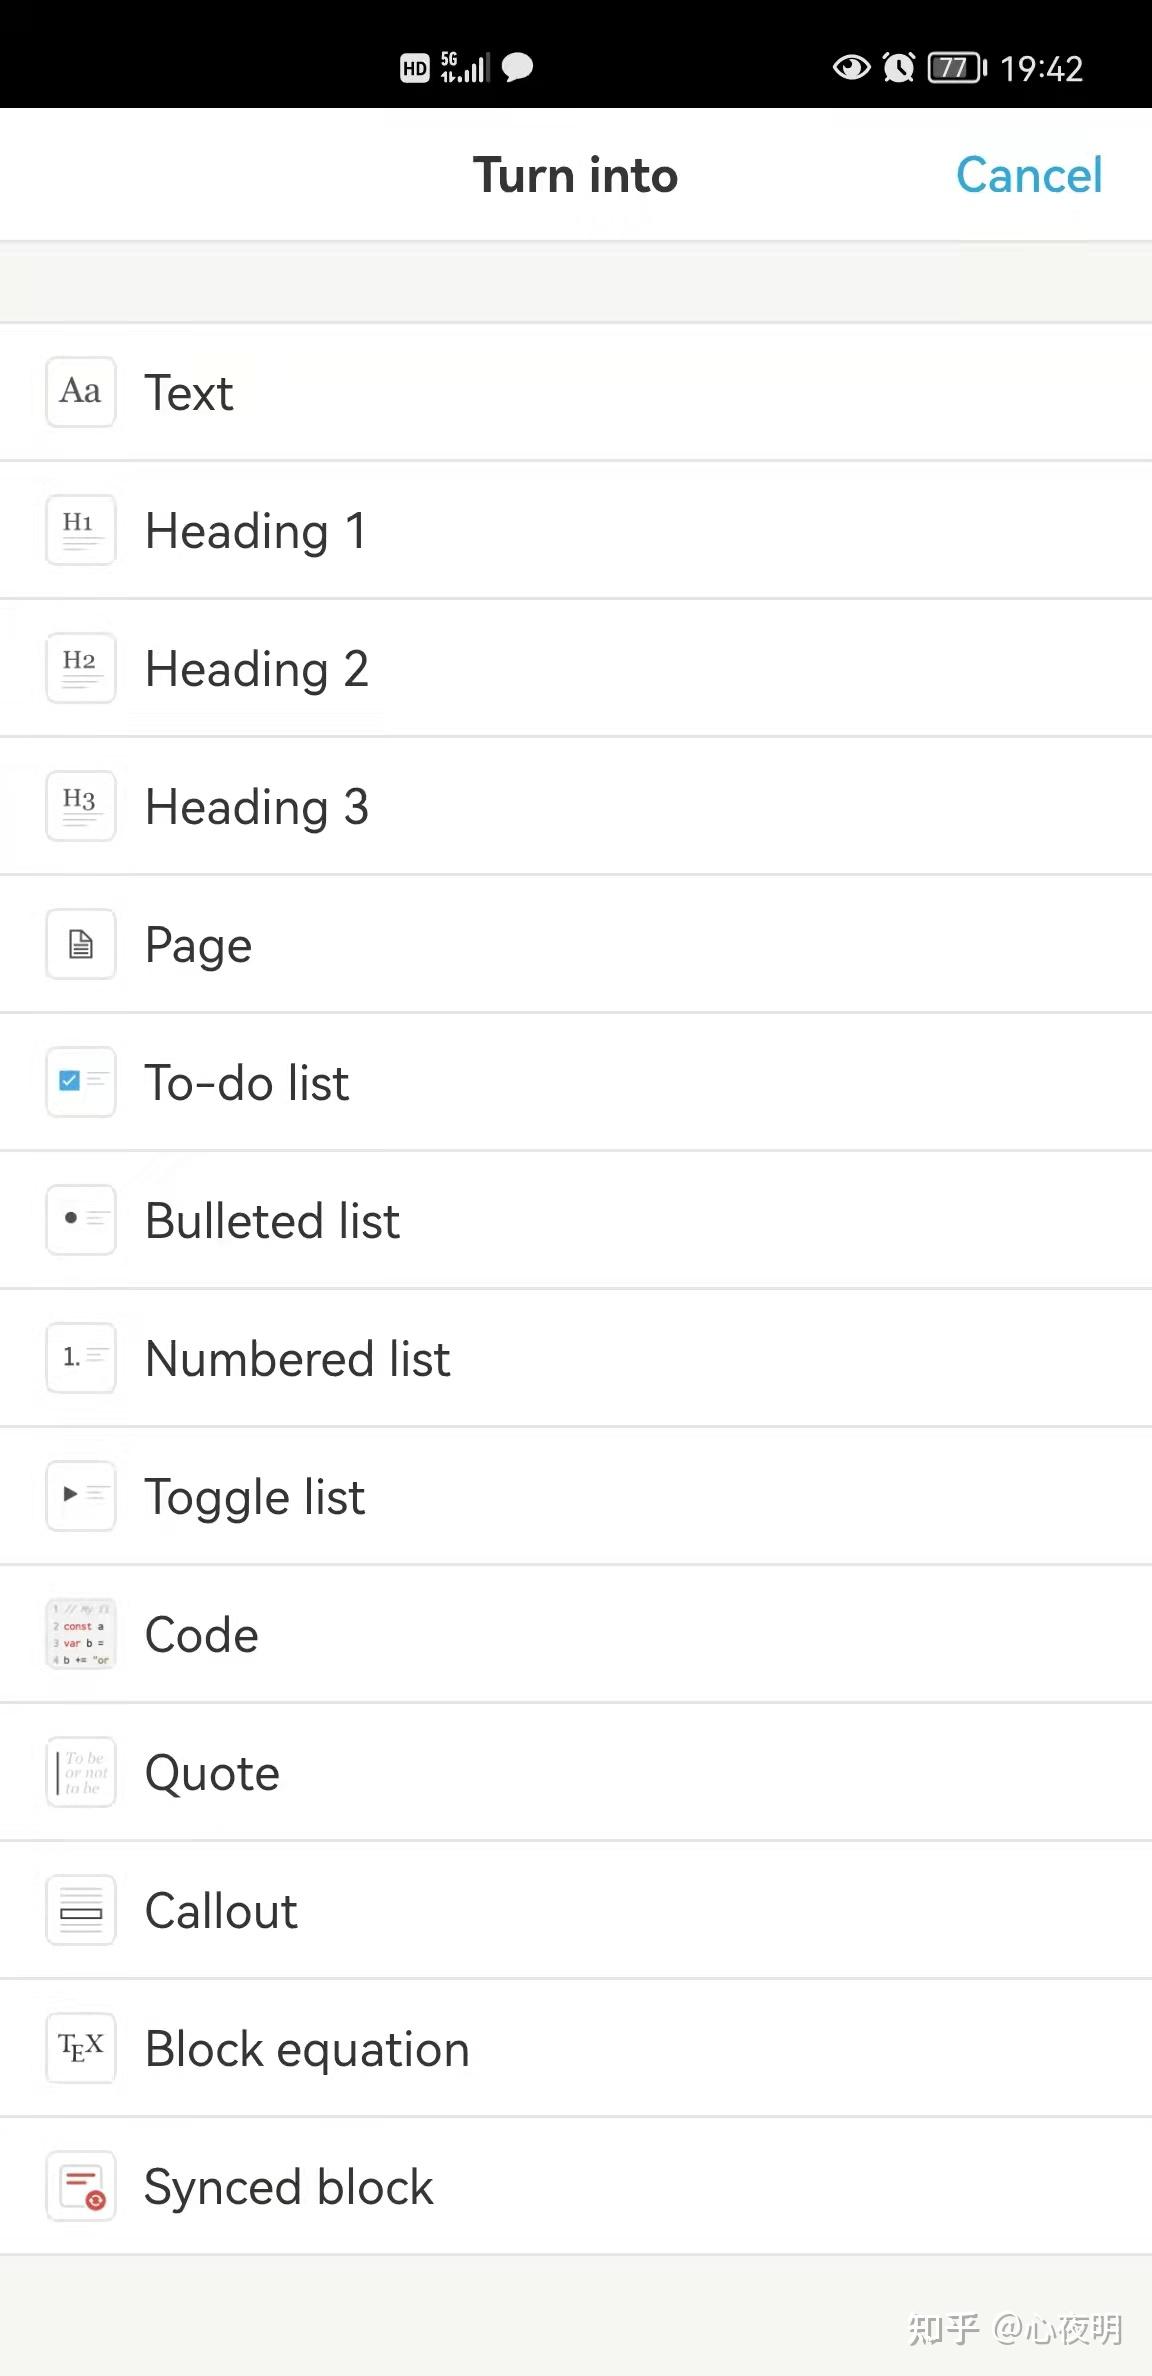Tap the TeX block equation icon
This screenshot has width=1152, height=2376.
point(80,2048)
